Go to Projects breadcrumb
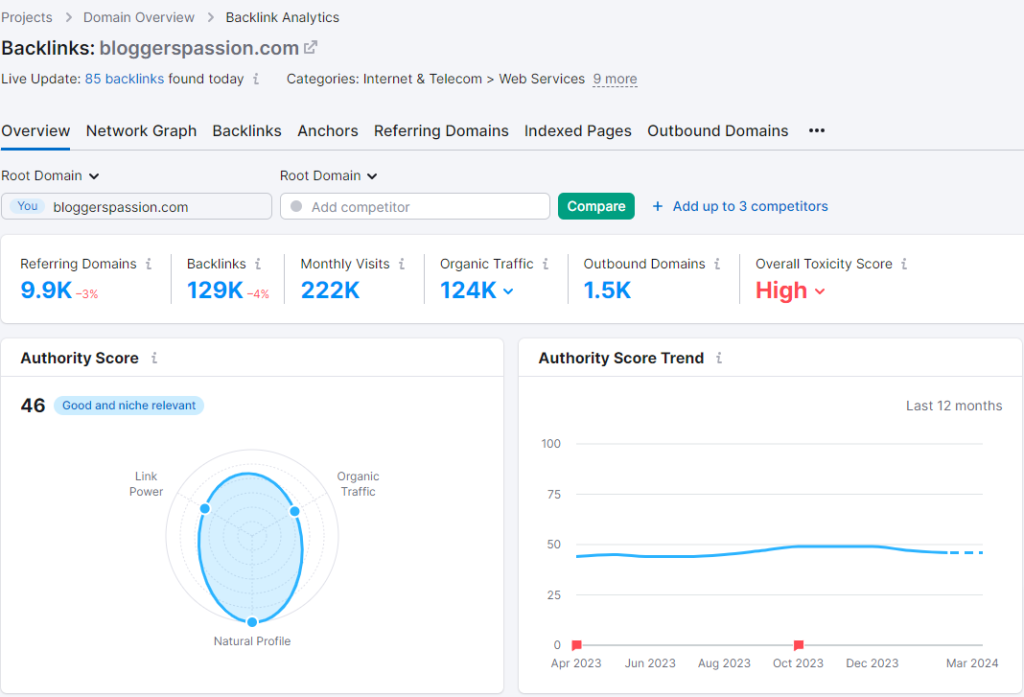Image resolution: width=1024 pixels, height=697 pixels. click(27, 18)
